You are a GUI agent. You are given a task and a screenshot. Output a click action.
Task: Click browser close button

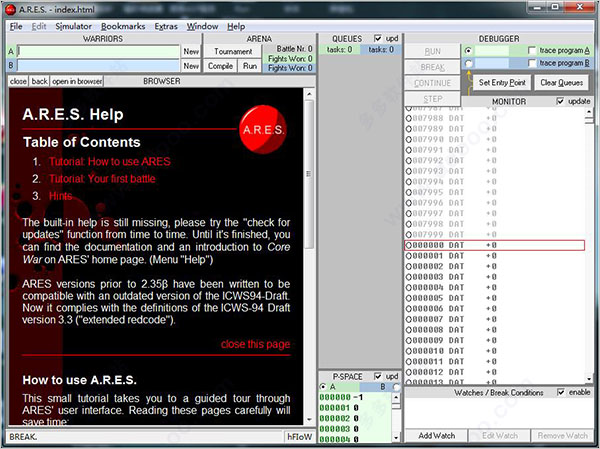18,81
